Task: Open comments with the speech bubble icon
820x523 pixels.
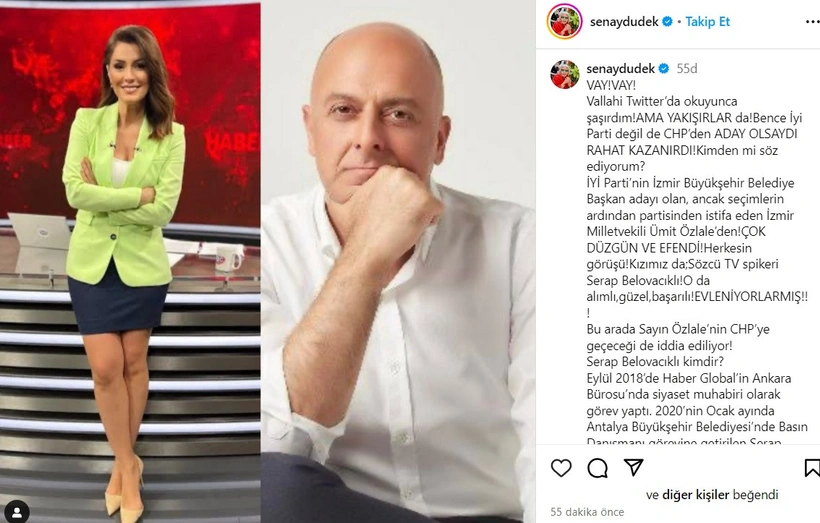Action: coord(597,468)
